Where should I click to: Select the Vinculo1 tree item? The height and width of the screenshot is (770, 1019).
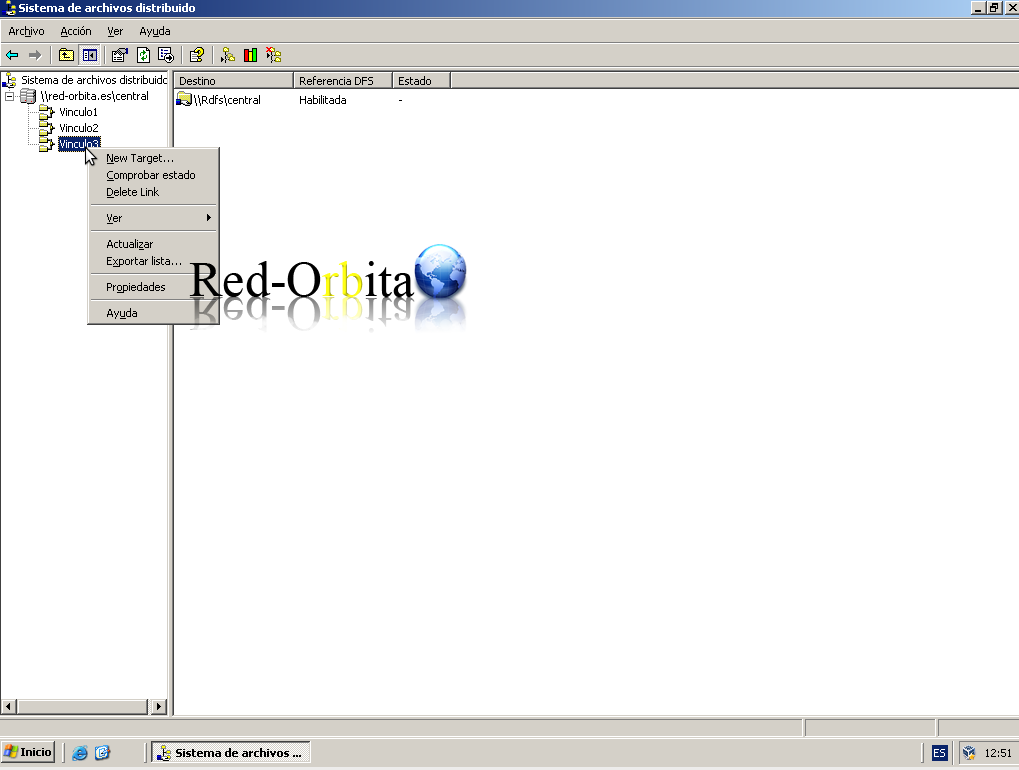(x=78, y=112)
